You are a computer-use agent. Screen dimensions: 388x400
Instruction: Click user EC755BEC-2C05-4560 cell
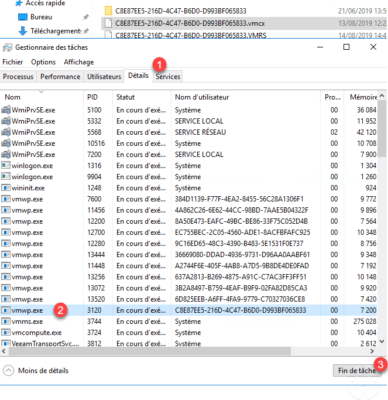(x=242, y=232)
